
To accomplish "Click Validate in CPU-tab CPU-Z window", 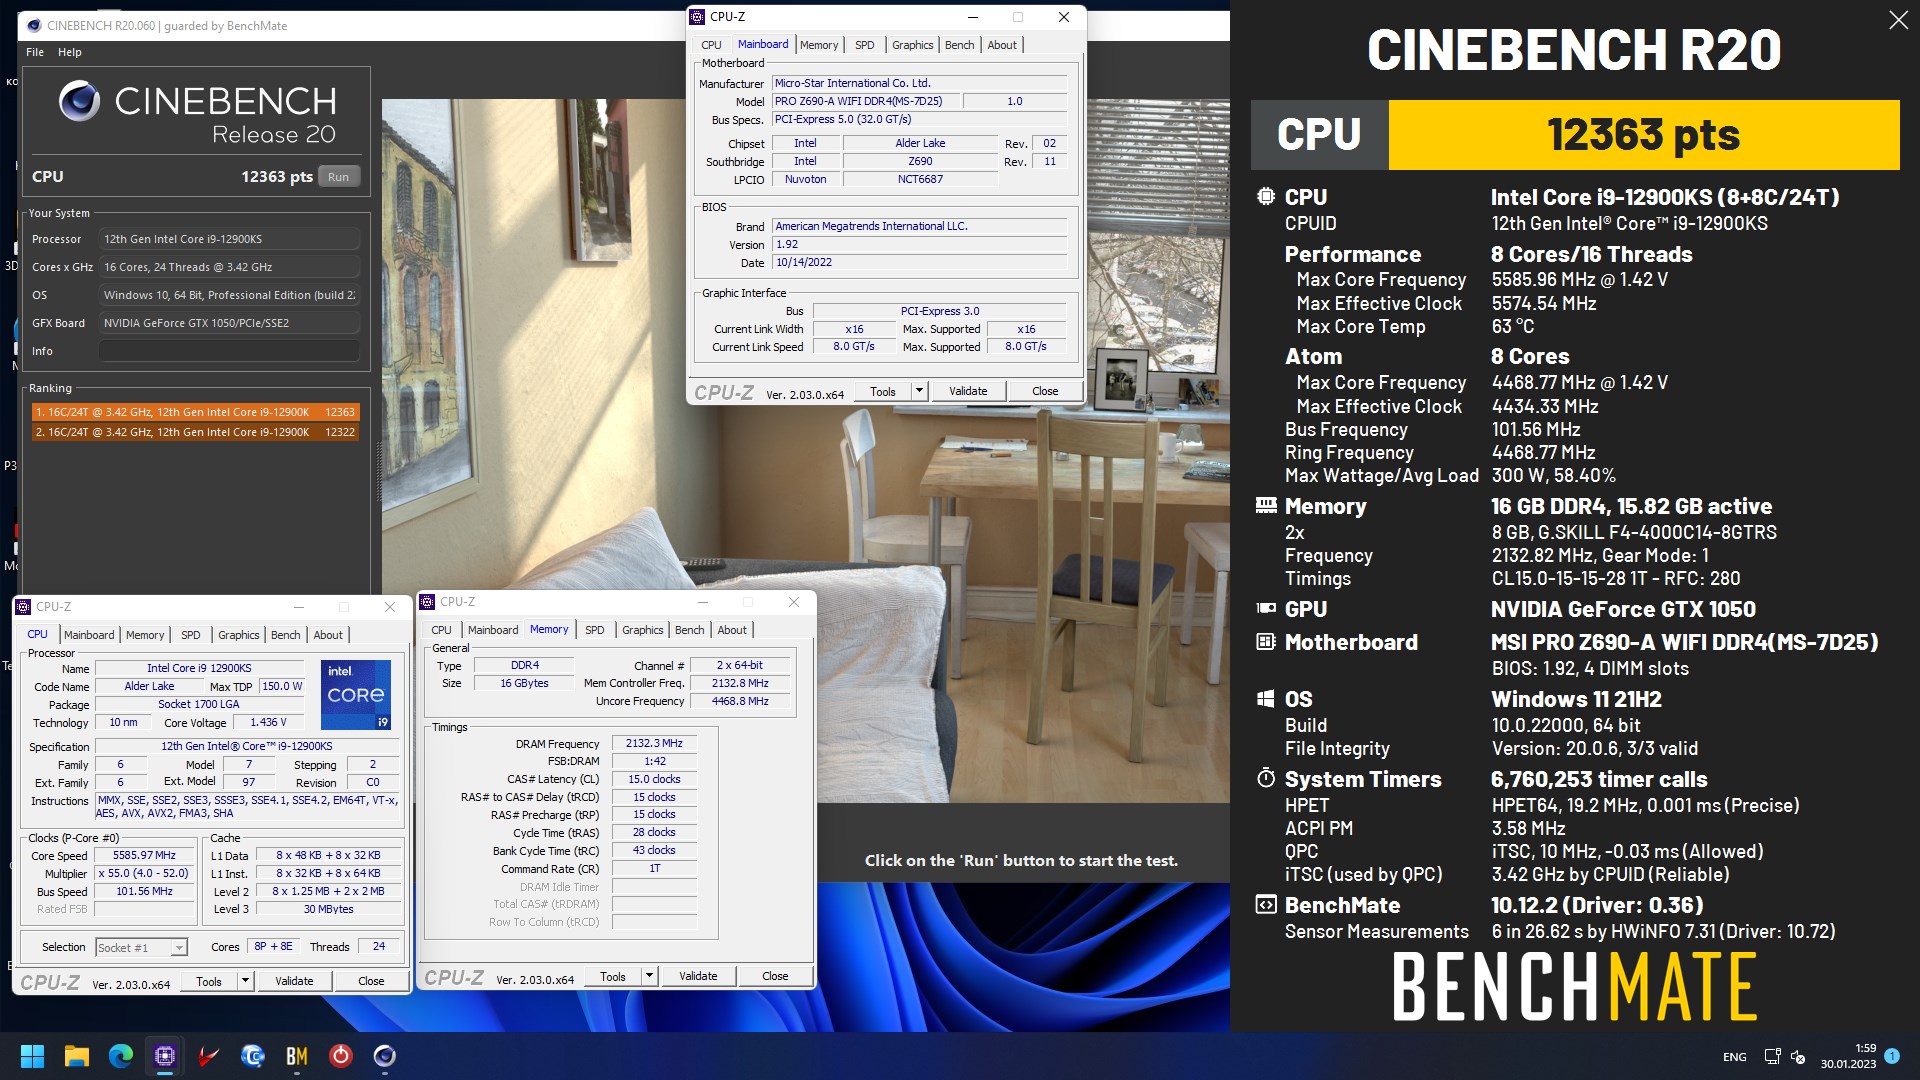I will click(x=294, y=981).
